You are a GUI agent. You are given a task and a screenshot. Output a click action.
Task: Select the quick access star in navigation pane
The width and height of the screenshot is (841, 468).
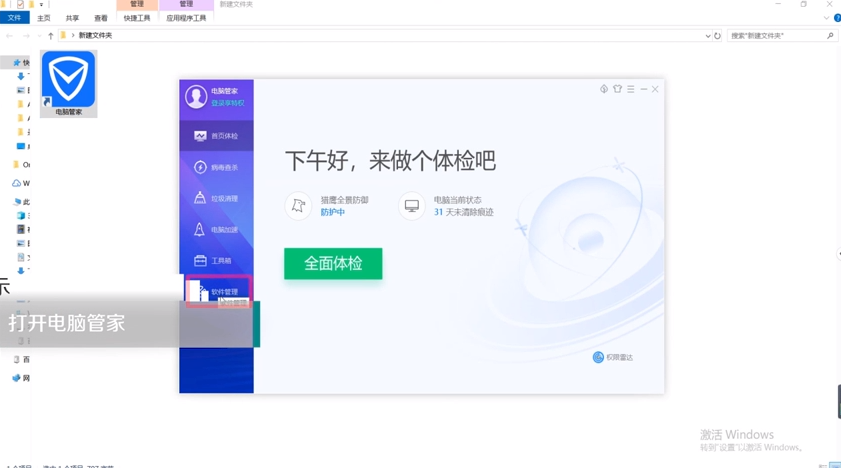[17, 63]
